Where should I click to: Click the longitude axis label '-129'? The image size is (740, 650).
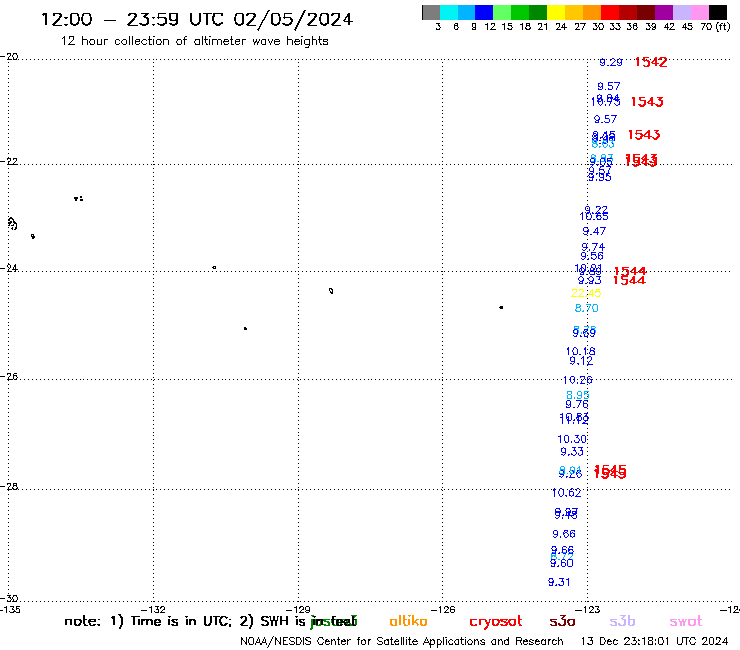tap(298, 609)
